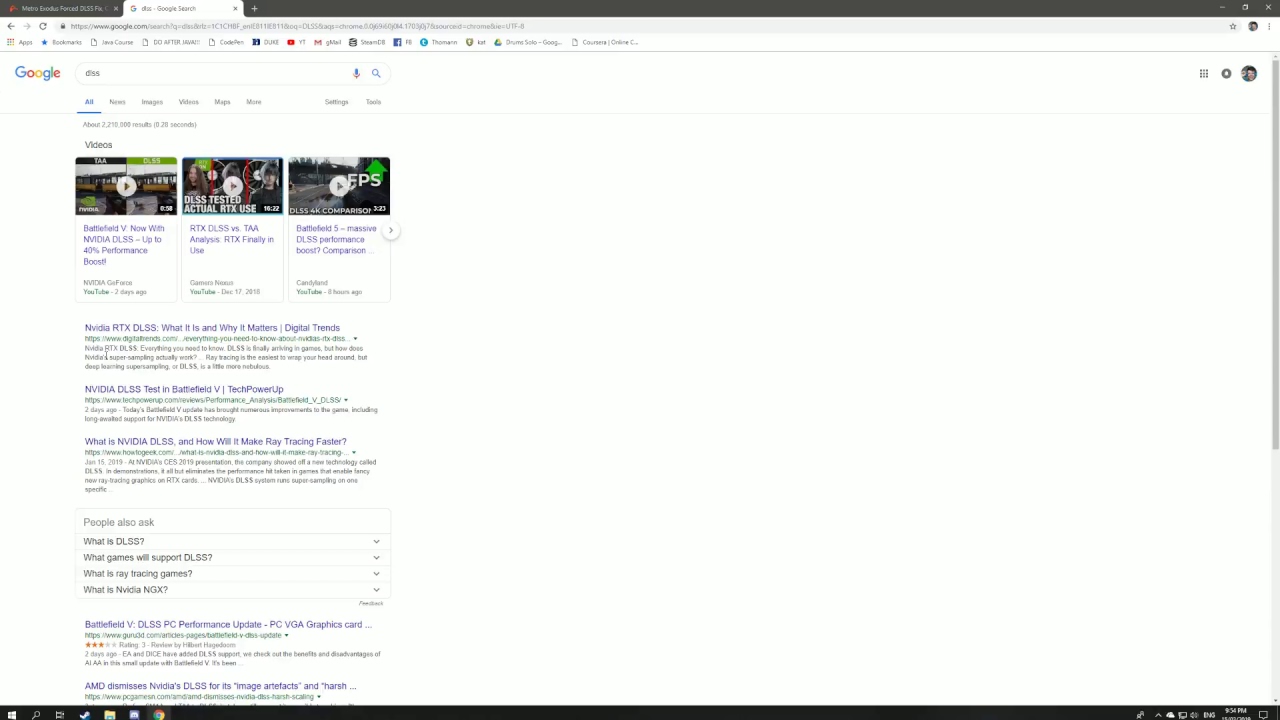Close the dlss Google Search tab
The height and width of the screenshot is (720, 1280).
click(x=235, y=8)
